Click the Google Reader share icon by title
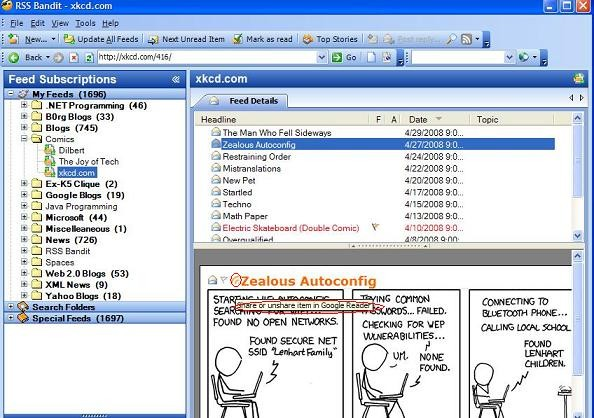 (236, 280)
